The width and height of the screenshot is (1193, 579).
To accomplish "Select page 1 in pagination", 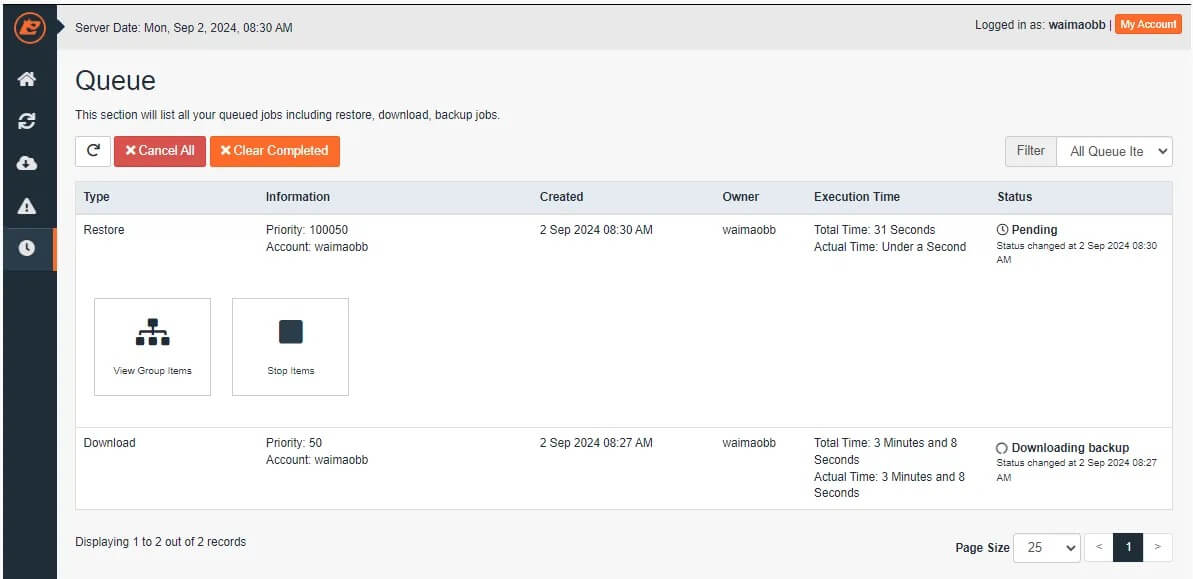I will 1128,547.
